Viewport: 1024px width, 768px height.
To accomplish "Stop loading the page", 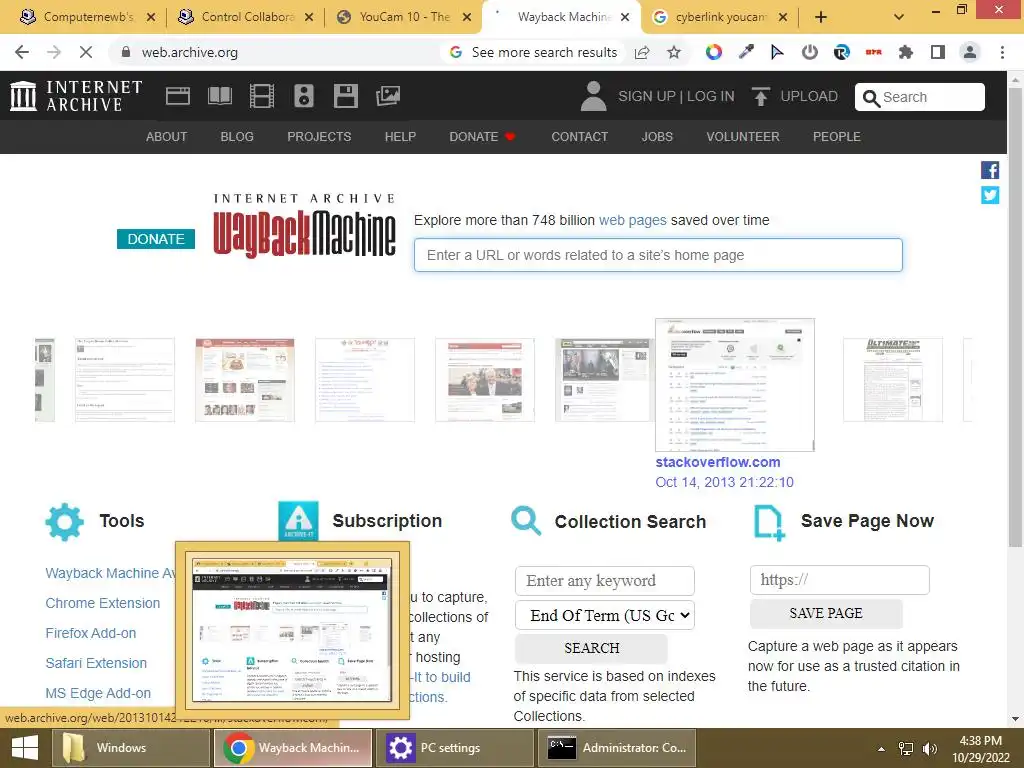I will tap(86, 52).
